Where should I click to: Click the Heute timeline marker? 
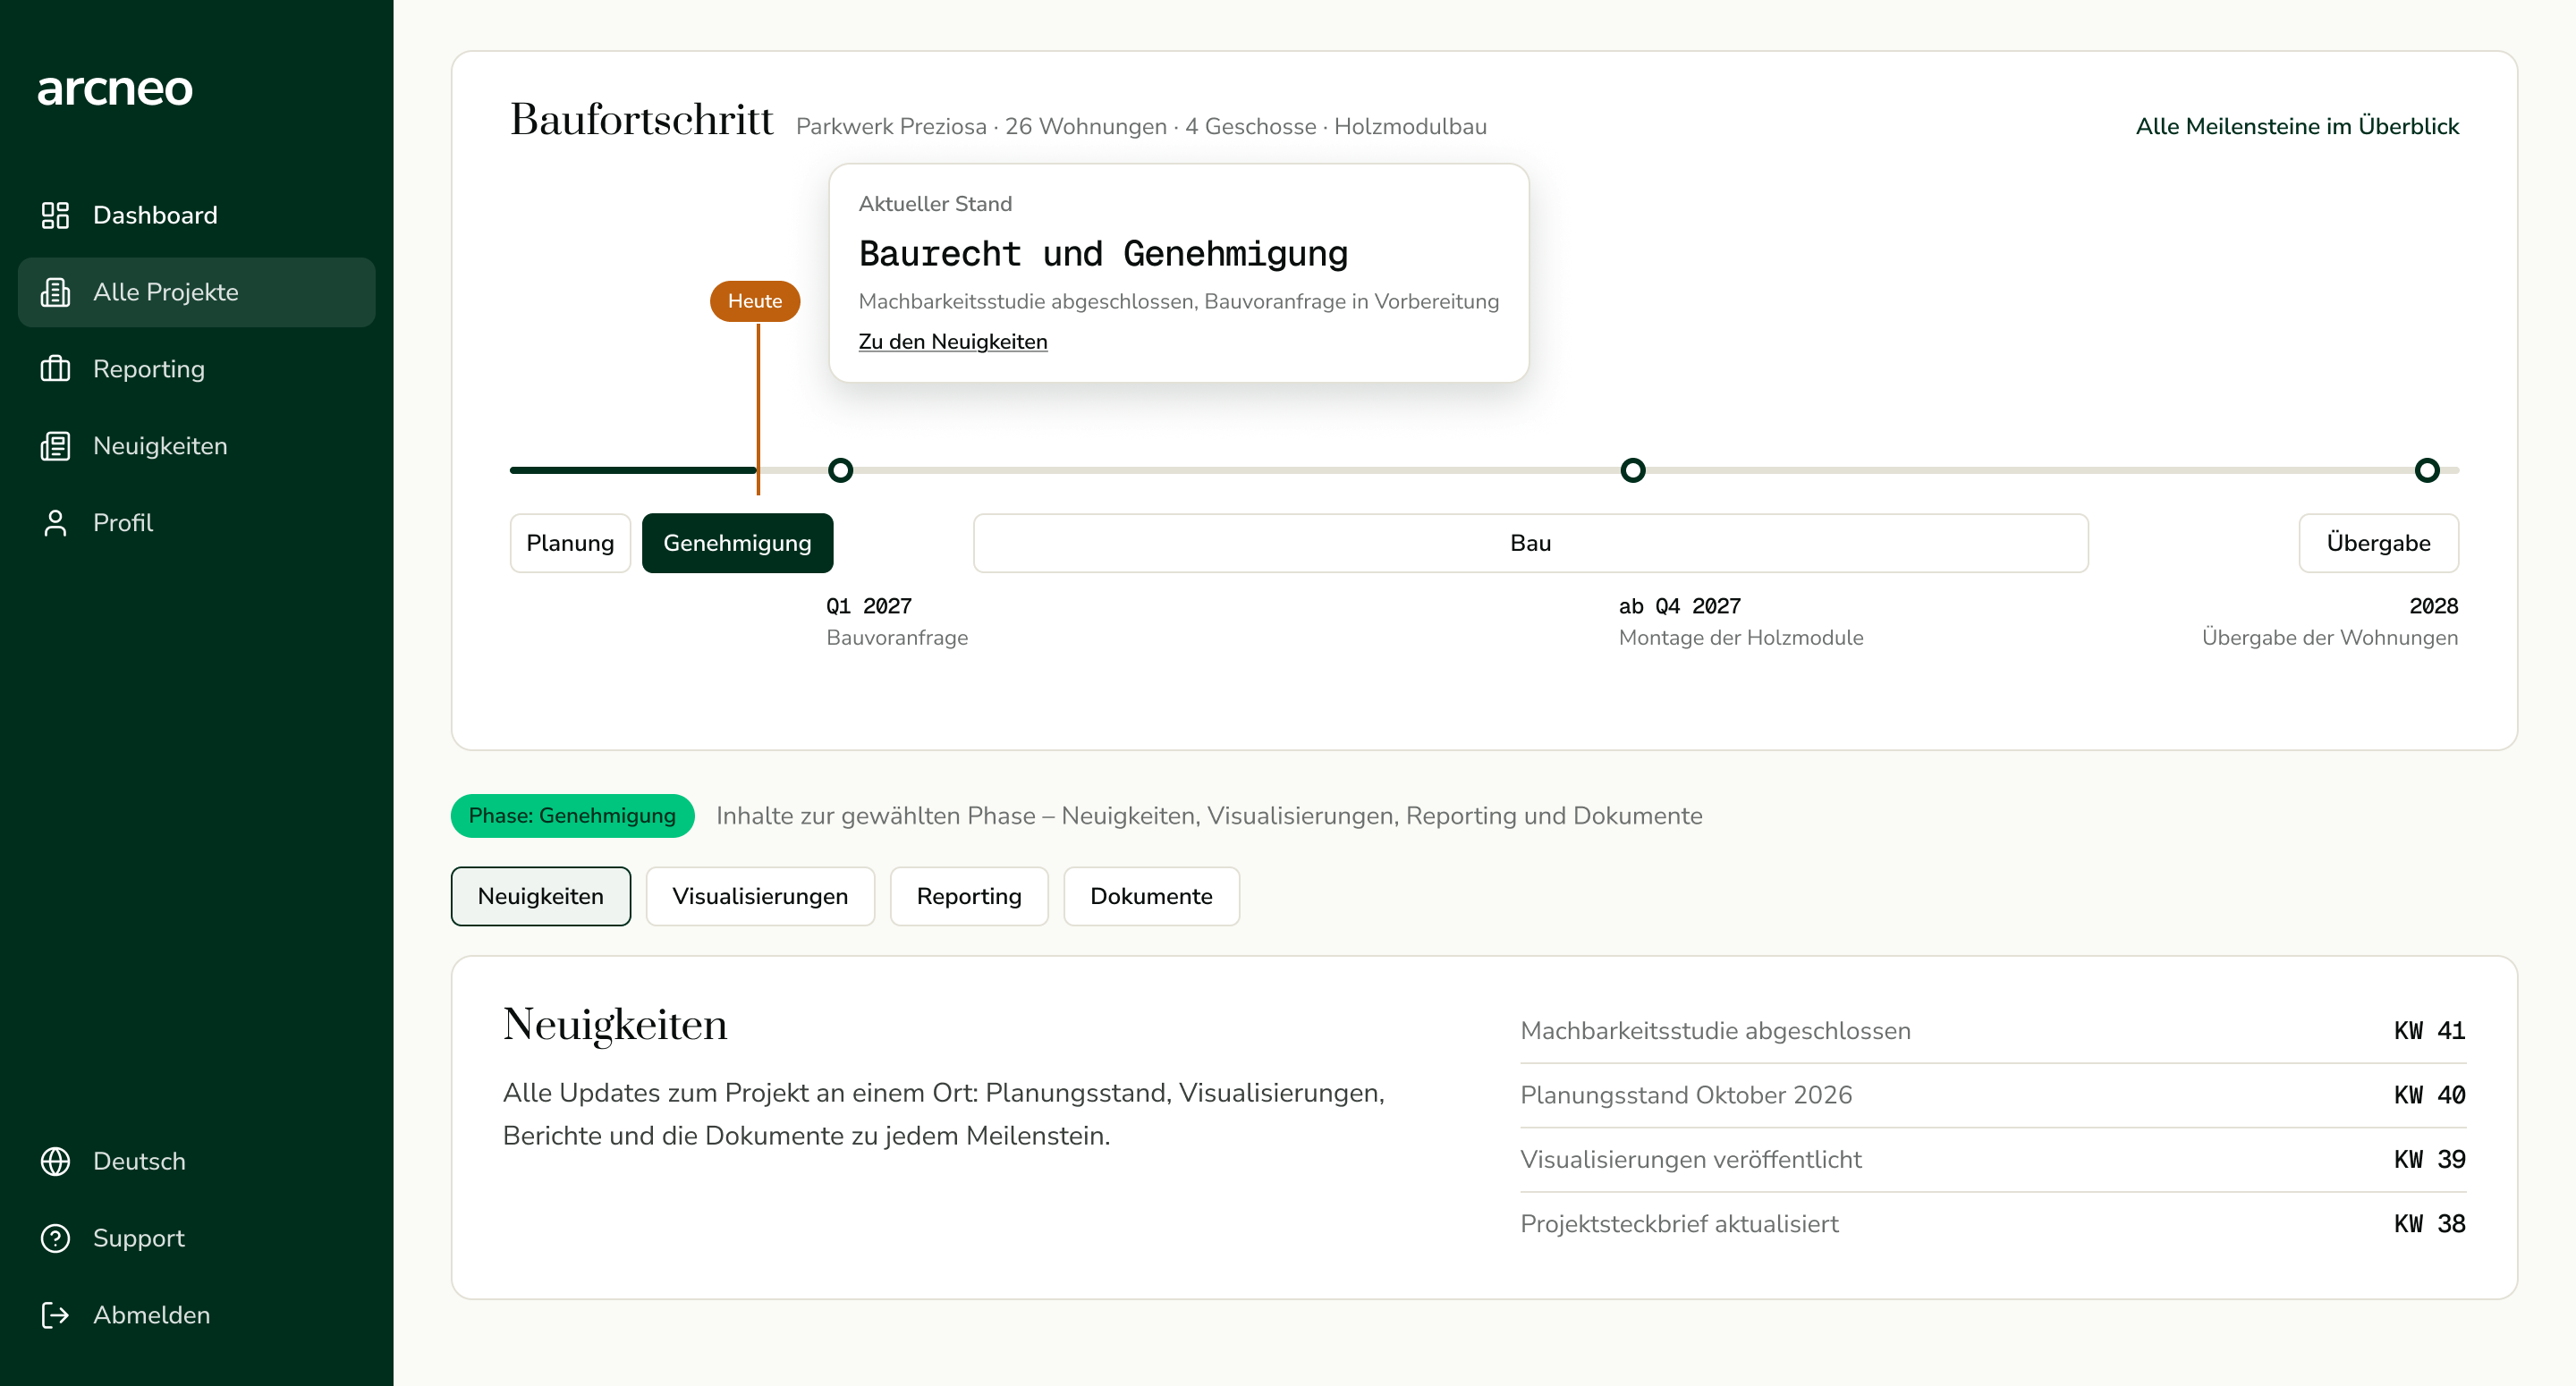pyautogui.click(x=755, y=301)
